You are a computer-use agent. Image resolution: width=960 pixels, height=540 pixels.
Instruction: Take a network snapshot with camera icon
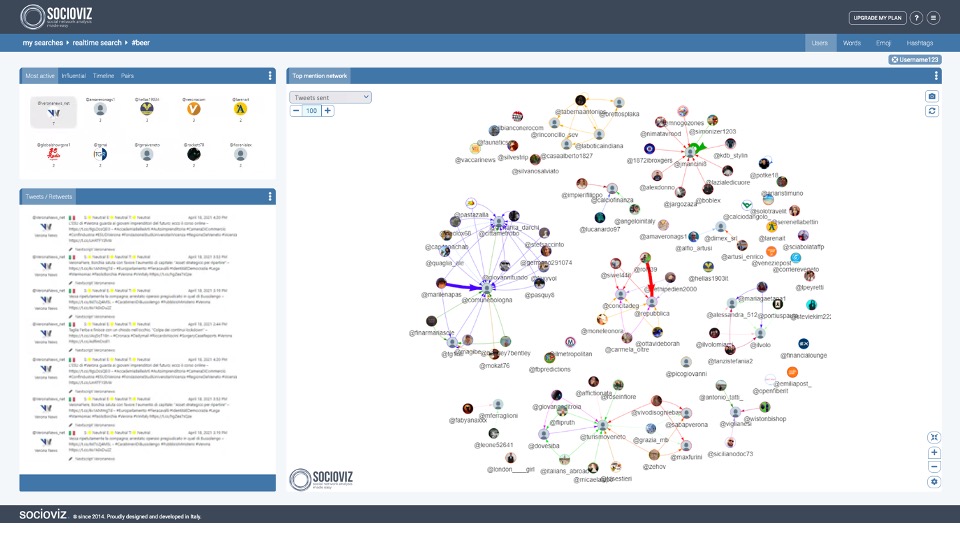[932, 96]
